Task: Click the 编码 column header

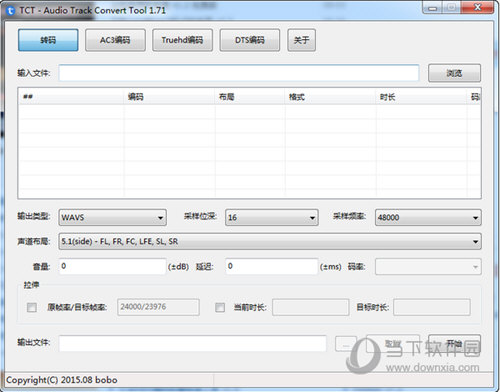Action: [169, 97]
